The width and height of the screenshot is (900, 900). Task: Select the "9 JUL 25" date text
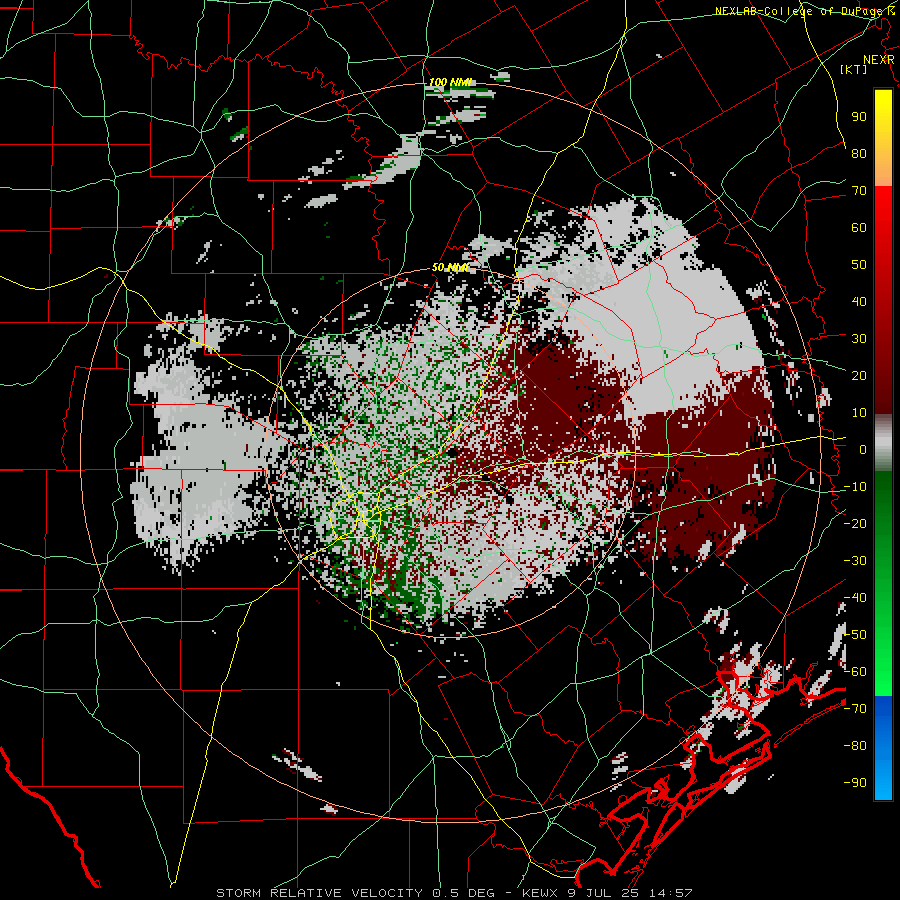[603, 893]
